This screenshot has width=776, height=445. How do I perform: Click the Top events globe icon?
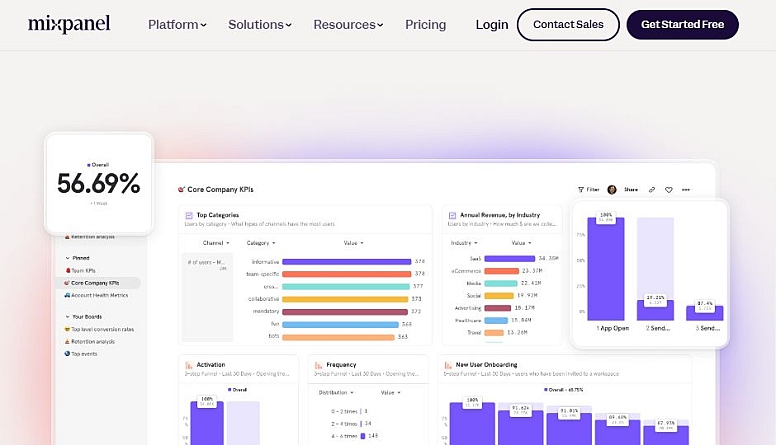[67, 354]
